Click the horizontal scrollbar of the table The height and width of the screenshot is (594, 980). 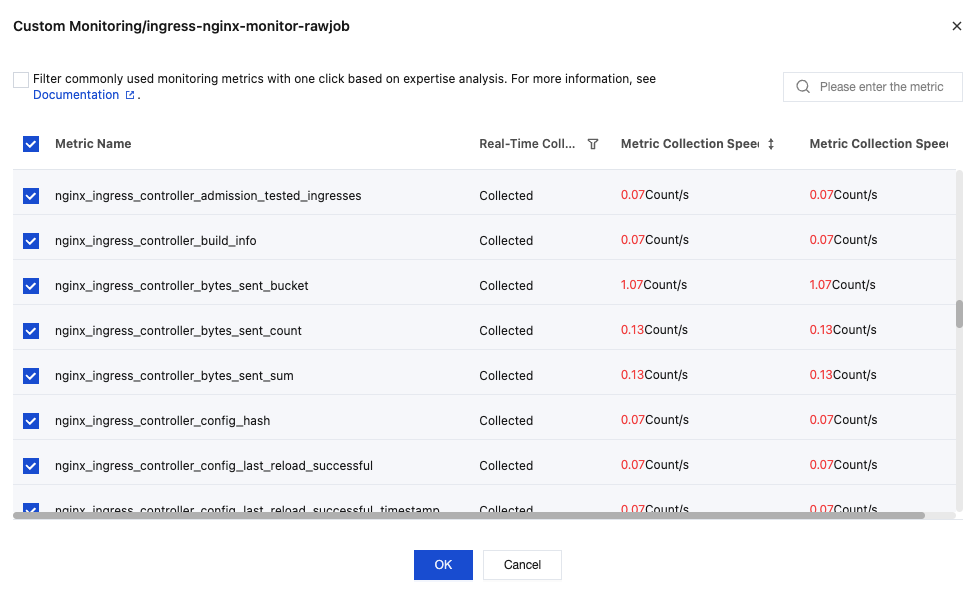pos(469,516)
